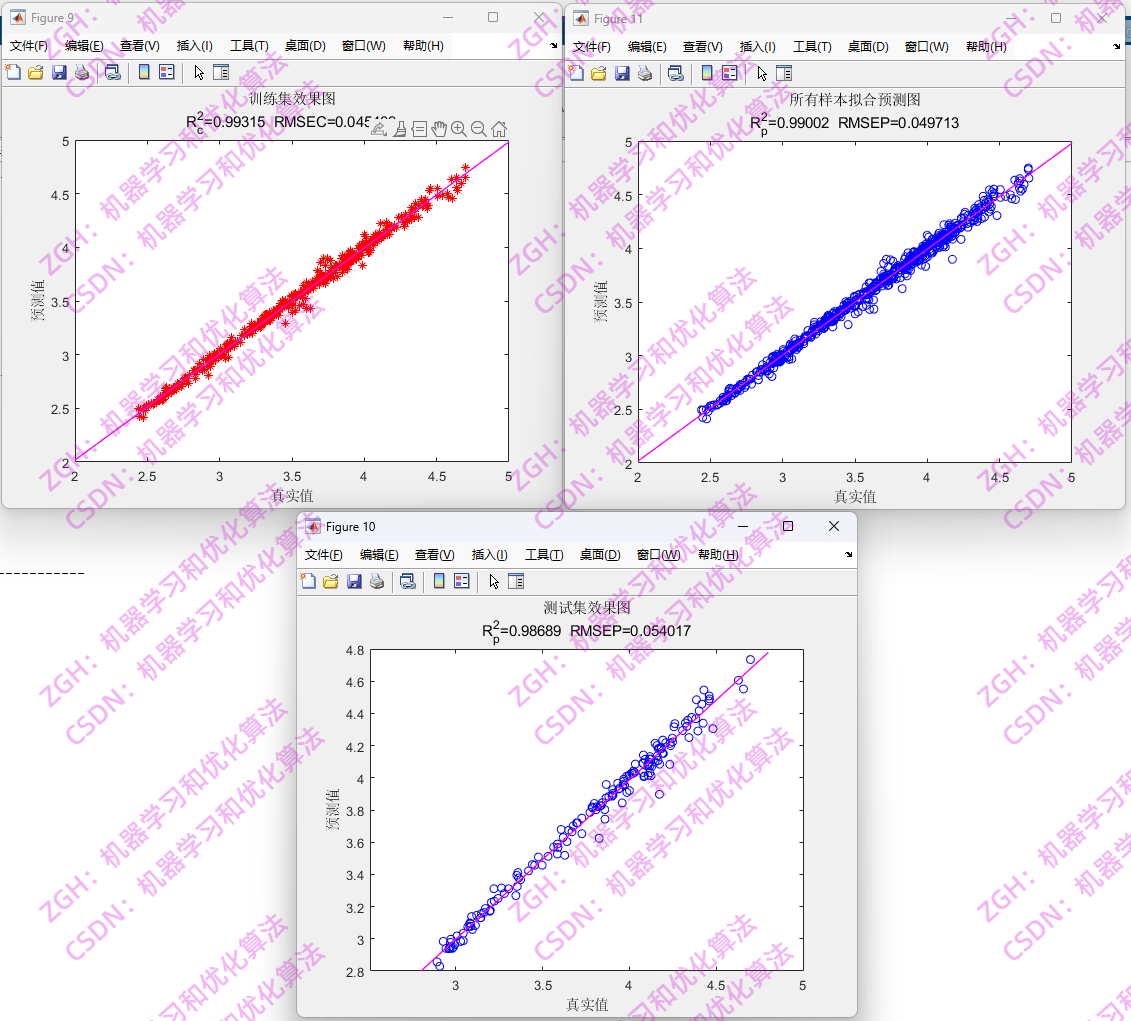The image size is (1131, 1021).
Task: Open 工具(T) menu in Figure 11
Action: pyautogui.click(x=812, y=46)
